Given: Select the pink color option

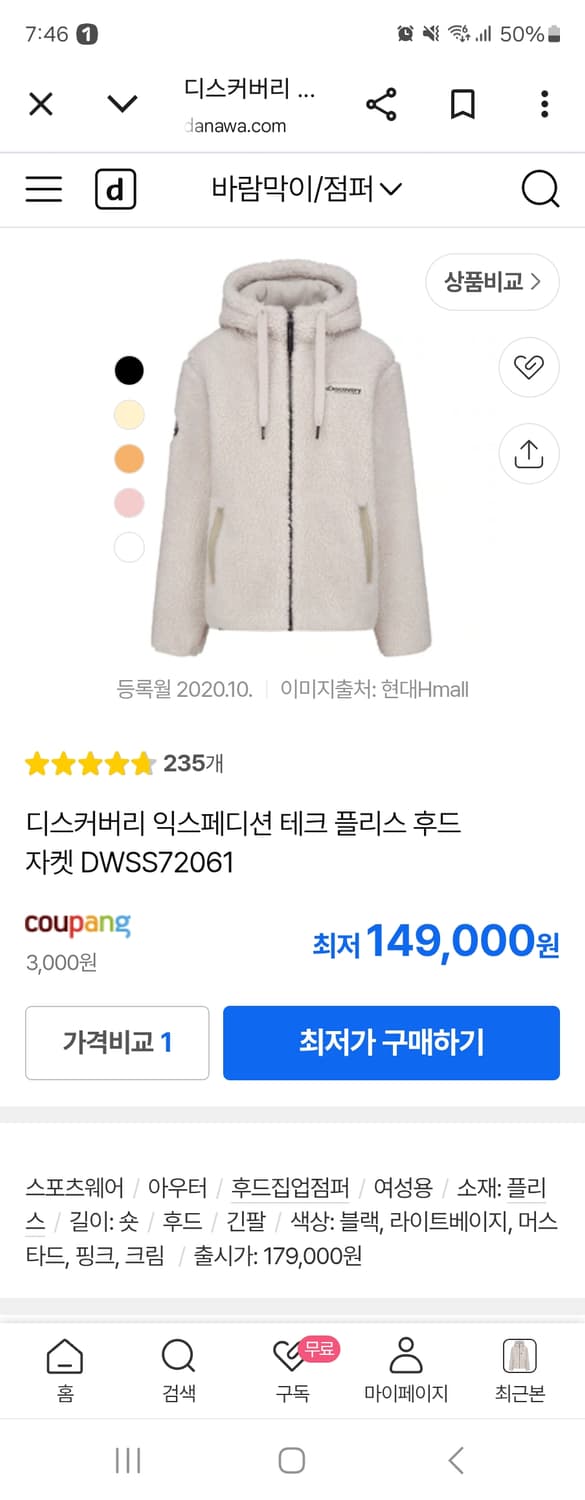Looking at the screenshot, I should [128, 503].
